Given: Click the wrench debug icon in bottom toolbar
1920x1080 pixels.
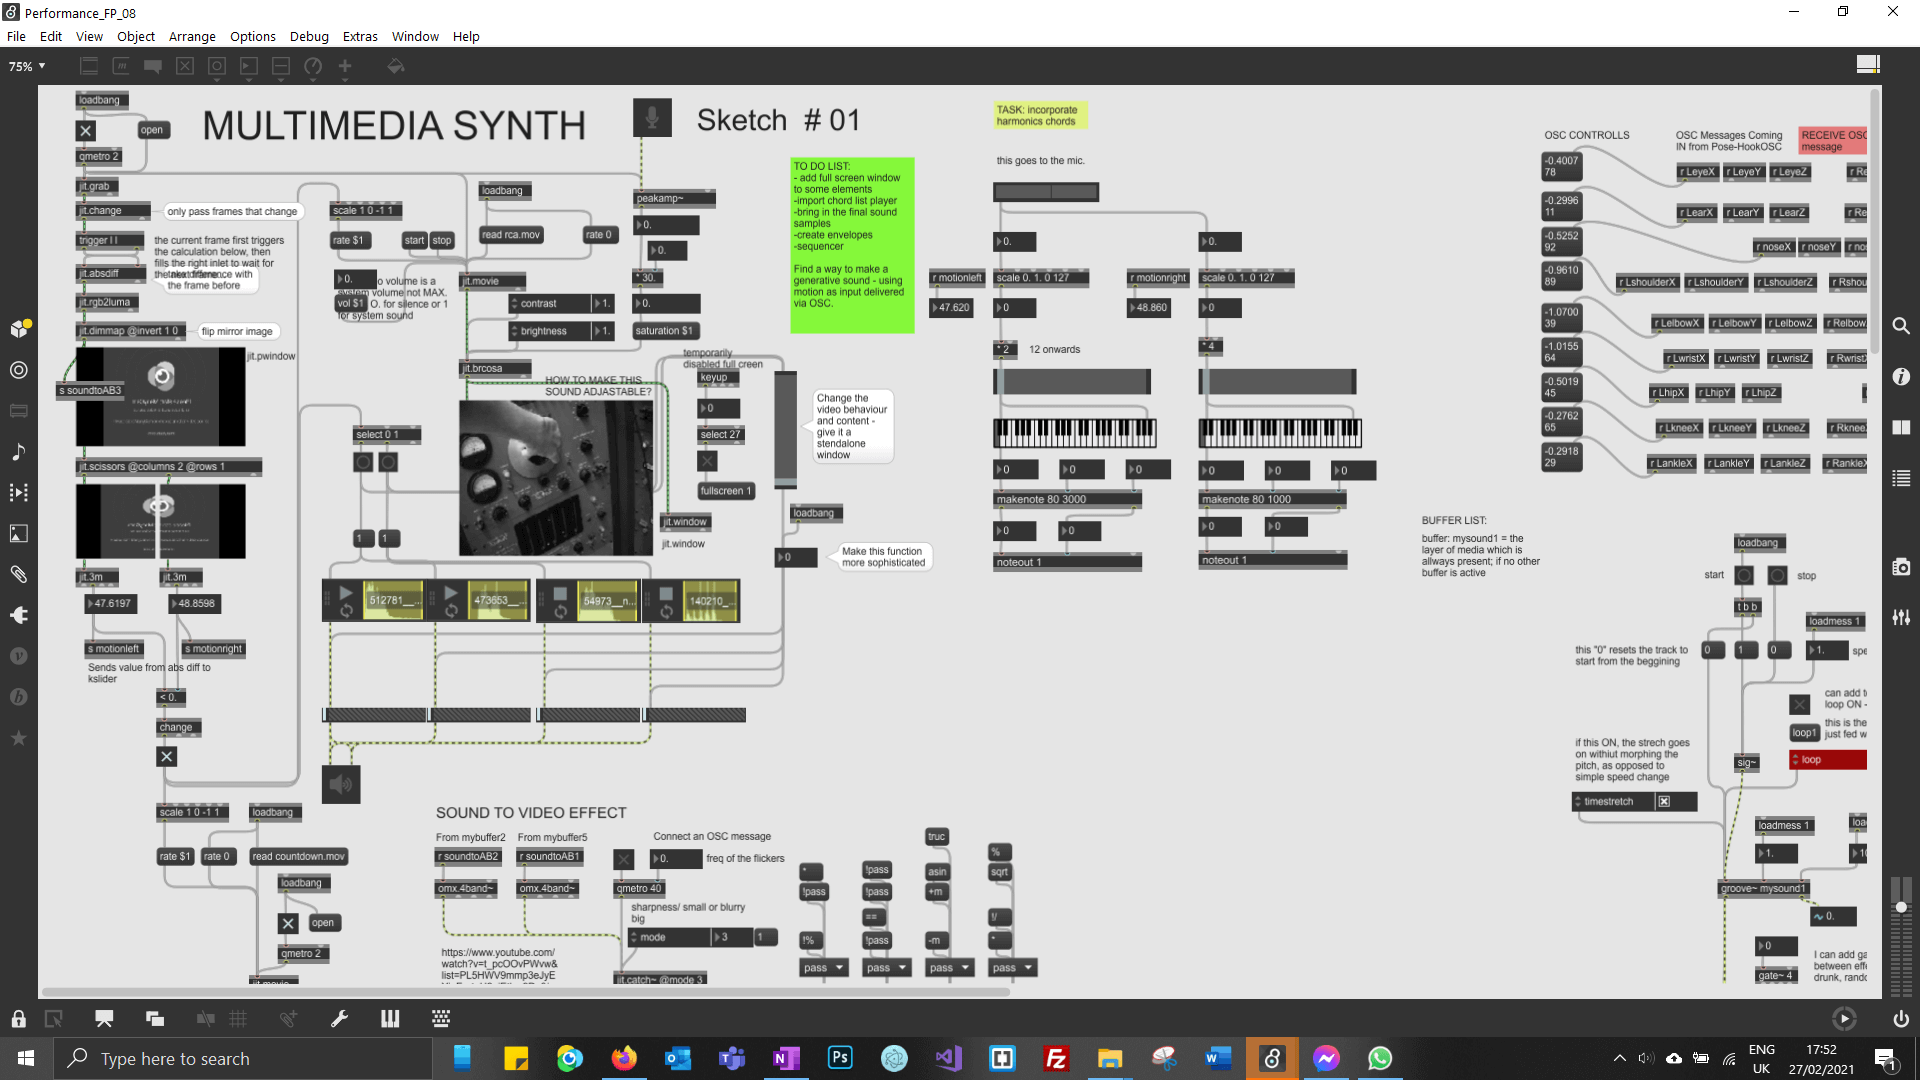Looking at the screenshot, I should [339, 1019].
